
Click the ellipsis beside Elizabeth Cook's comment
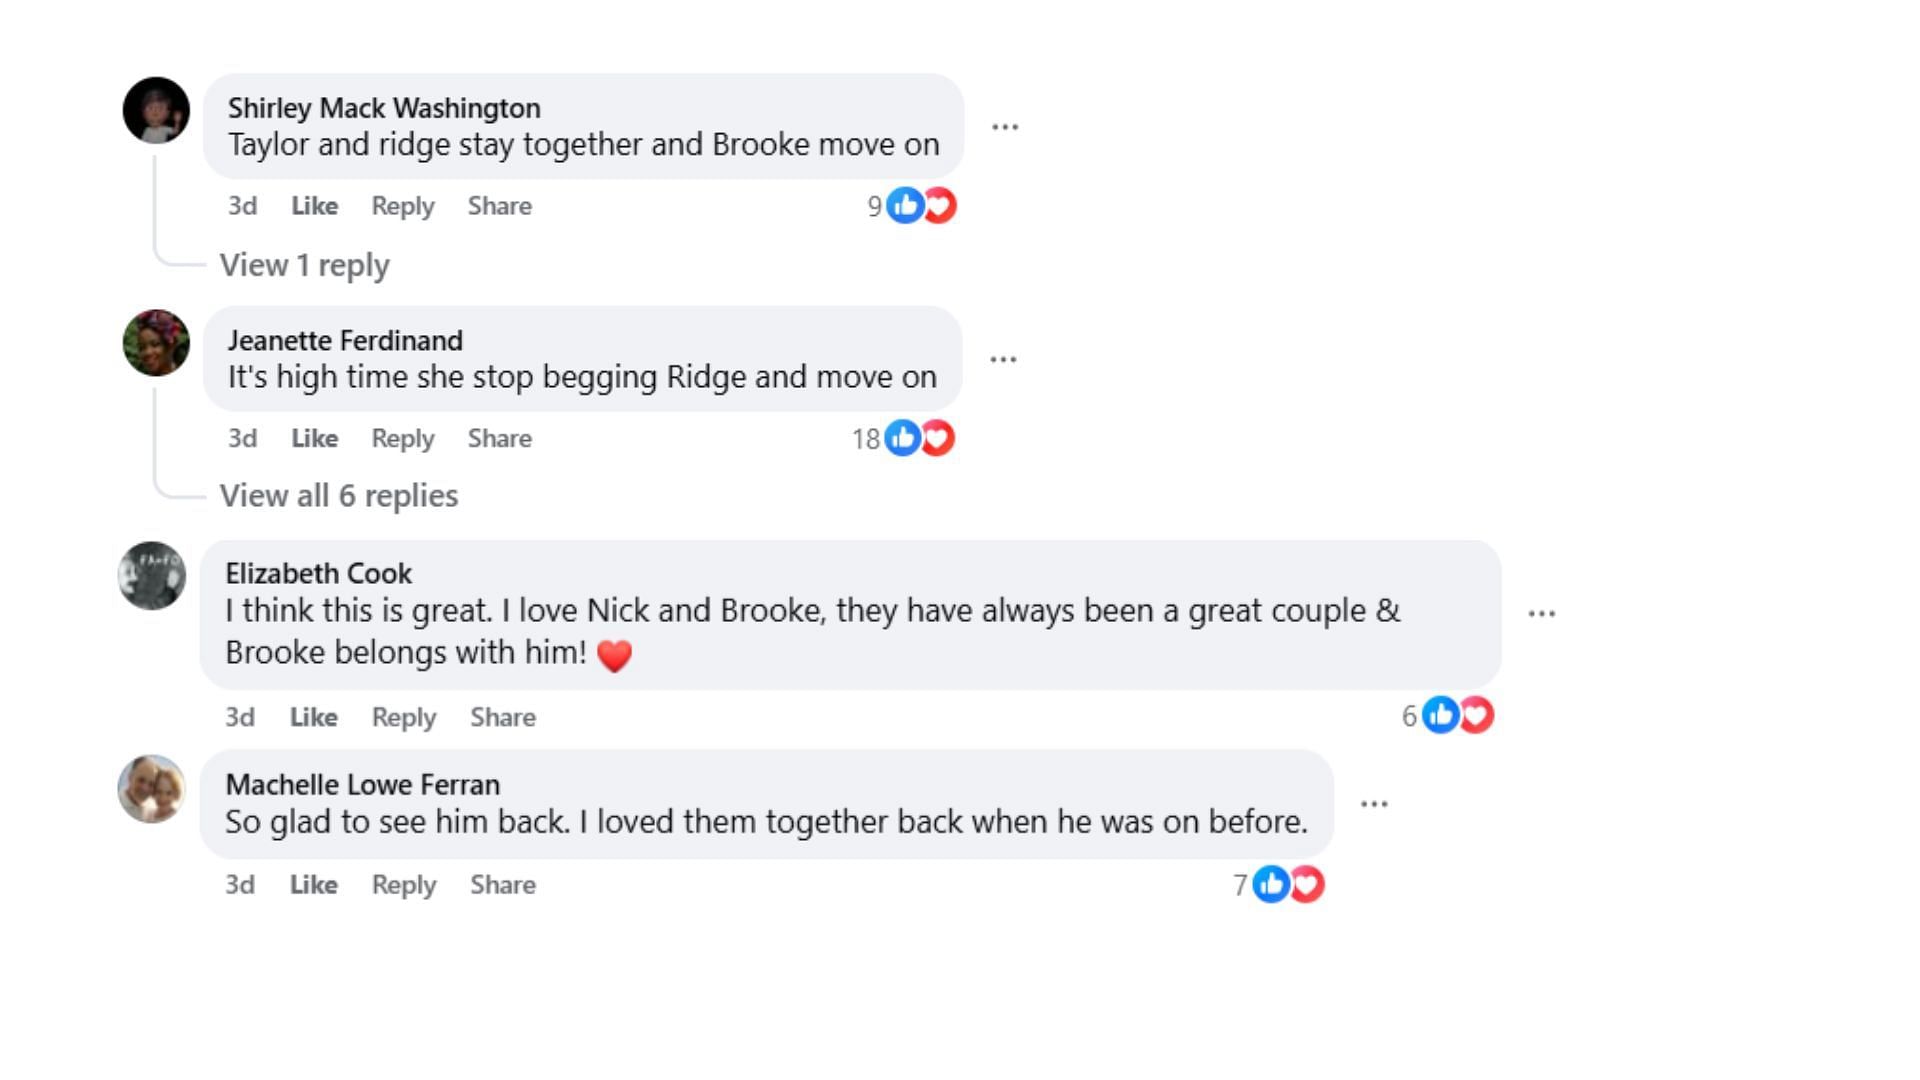pos(1541,613)
